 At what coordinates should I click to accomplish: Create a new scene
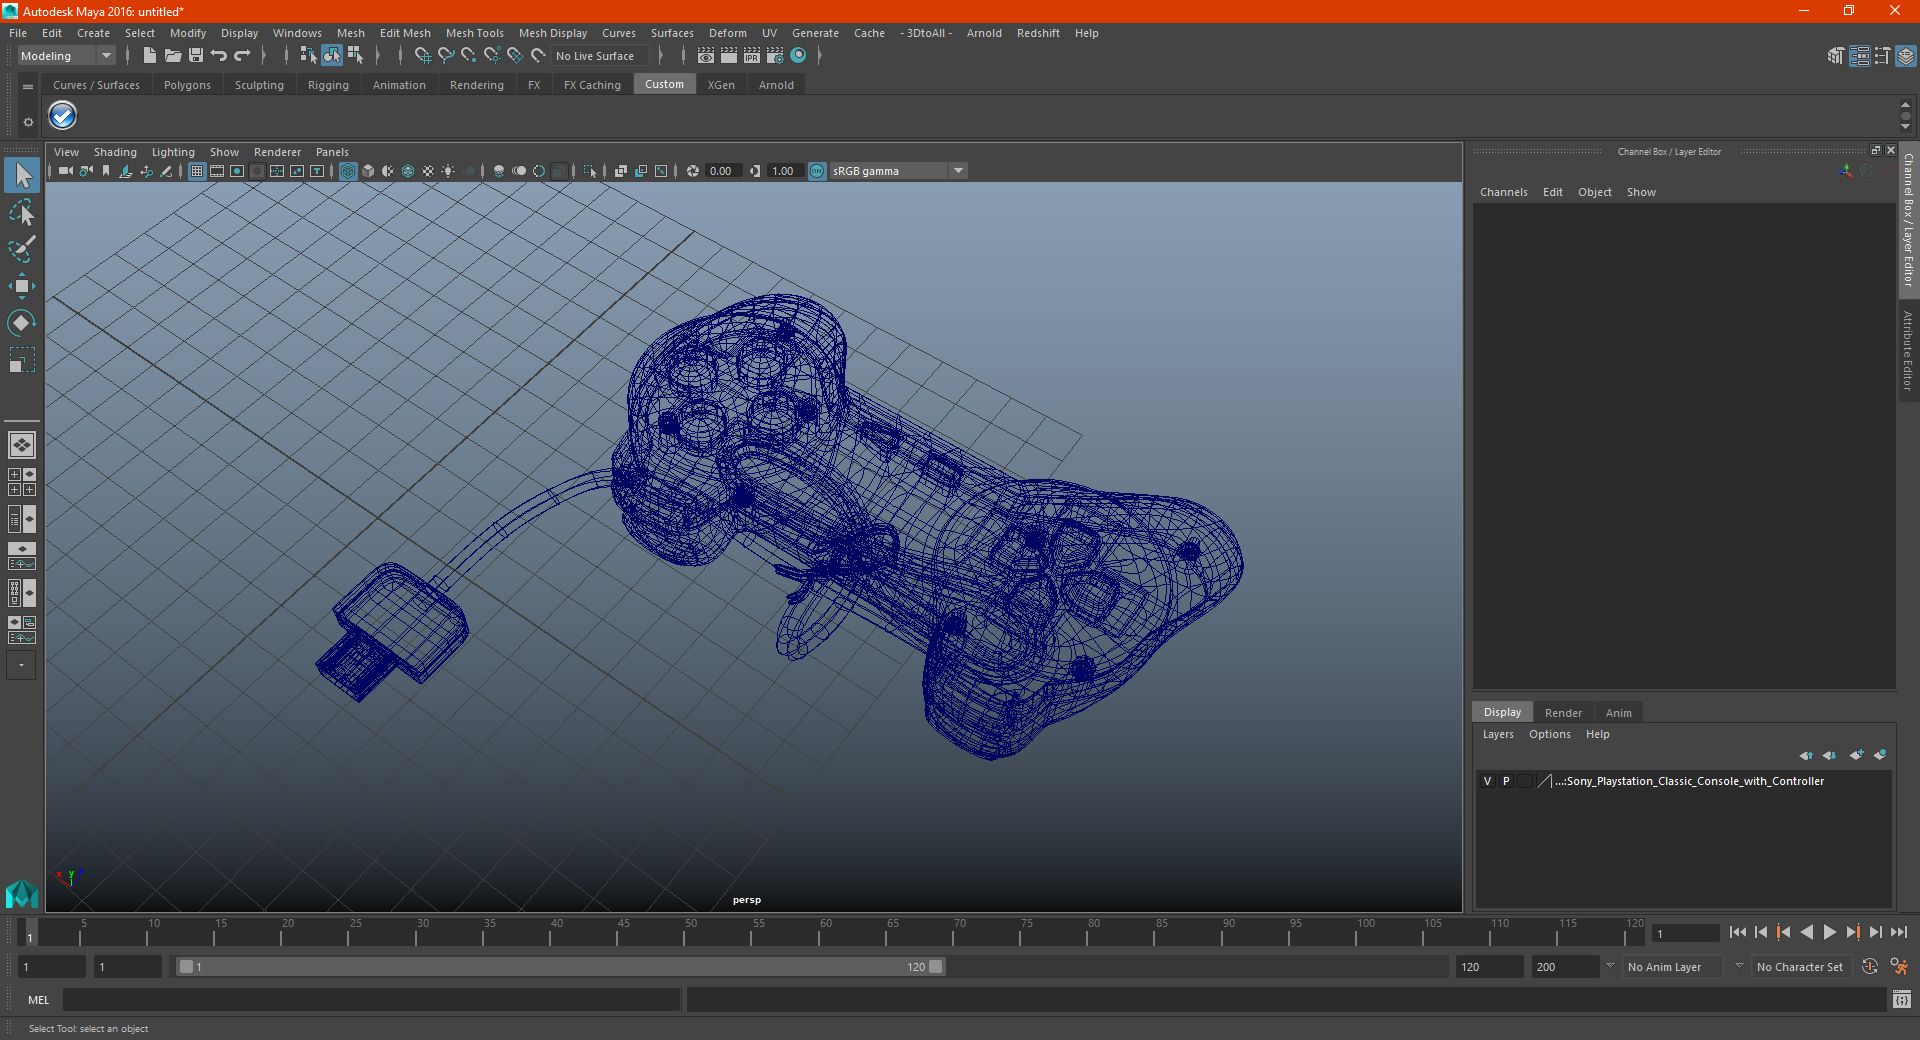149,56
